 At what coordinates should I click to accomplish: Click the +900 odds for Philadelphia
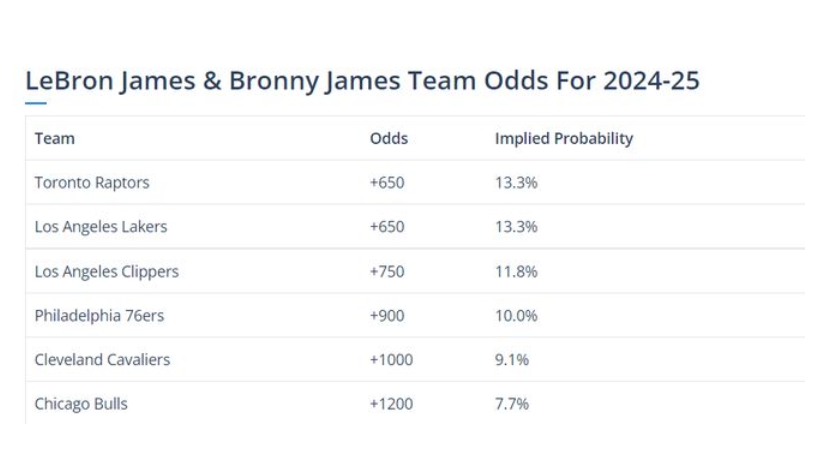coord(387,315)
